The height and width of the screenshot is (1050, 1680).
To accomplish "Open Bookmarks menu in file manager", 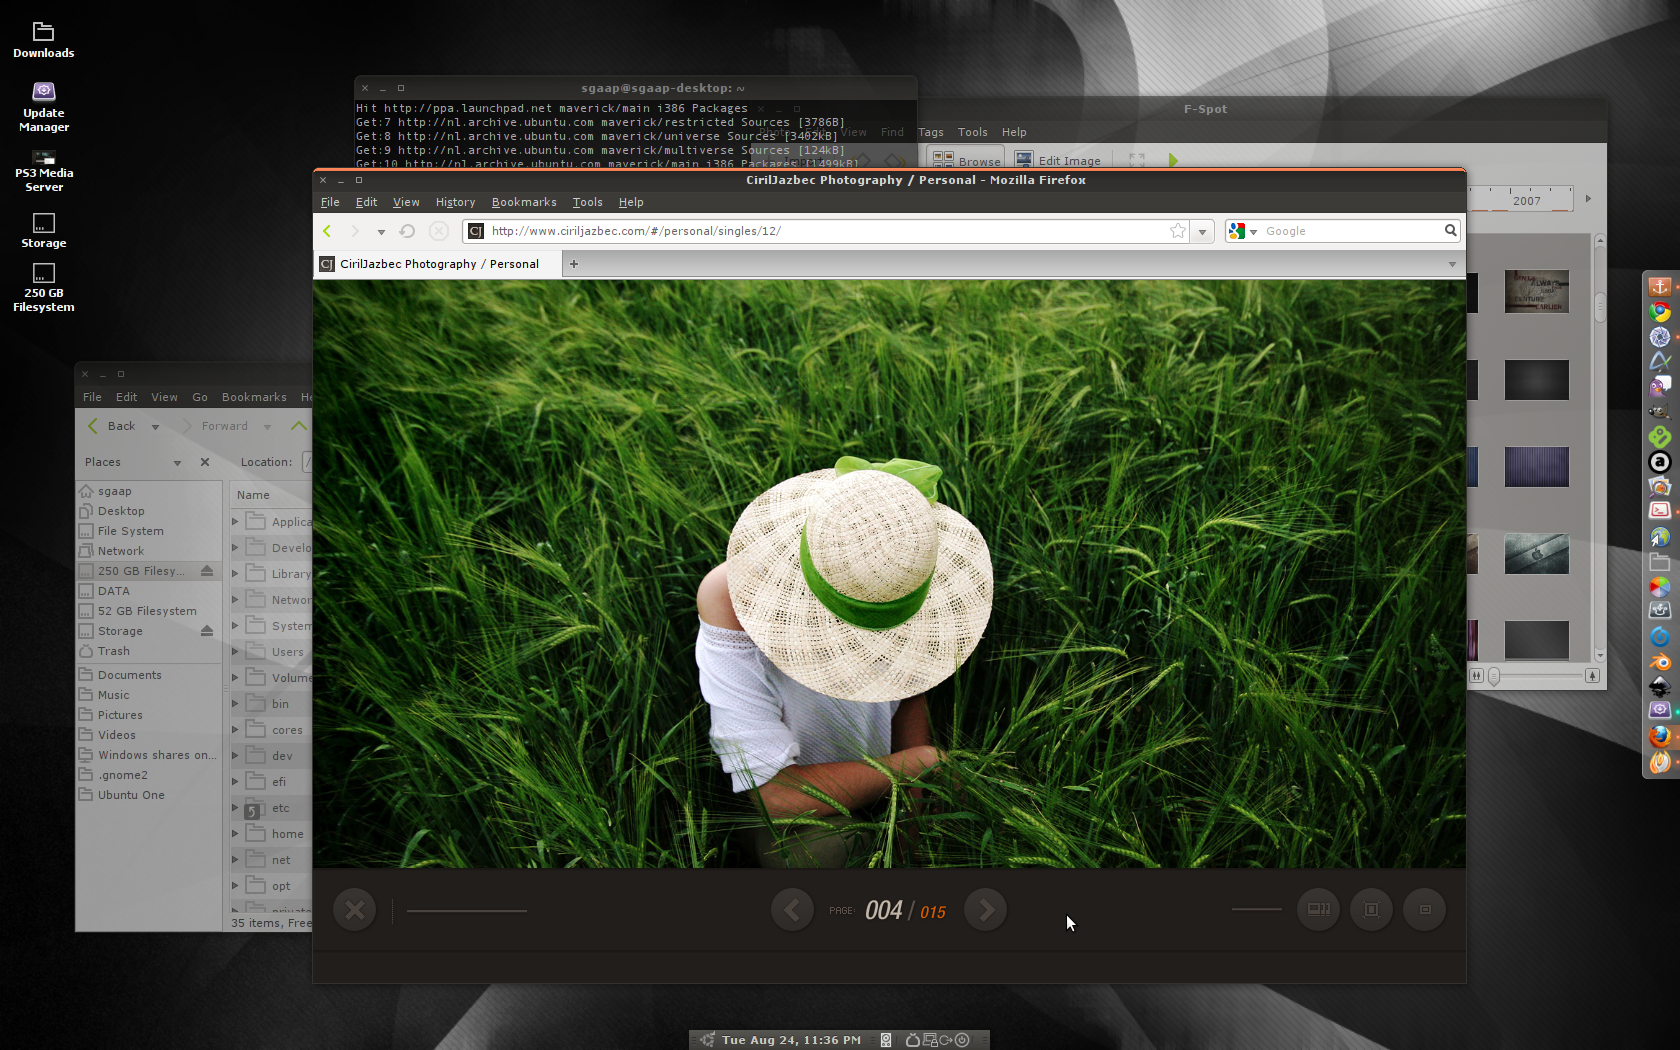I will coord(254,397).
